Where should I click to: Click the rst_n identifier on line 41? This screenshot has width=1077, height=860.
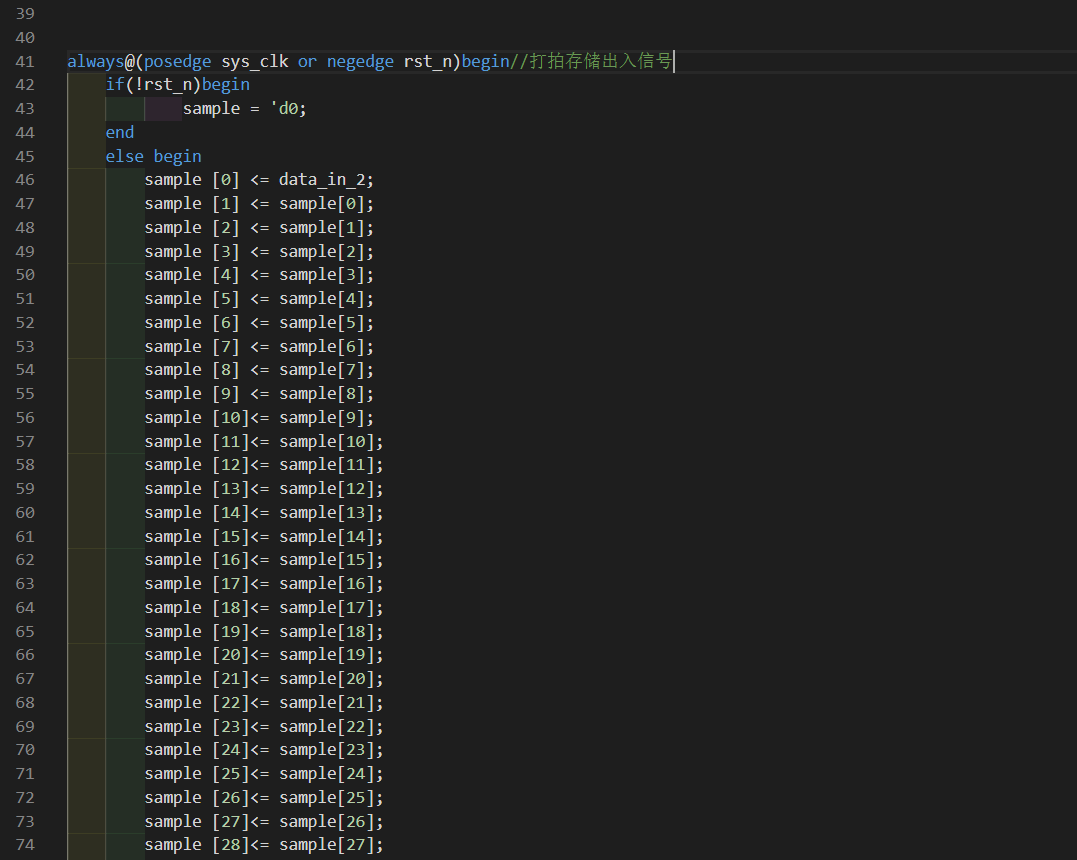[428, 61]
